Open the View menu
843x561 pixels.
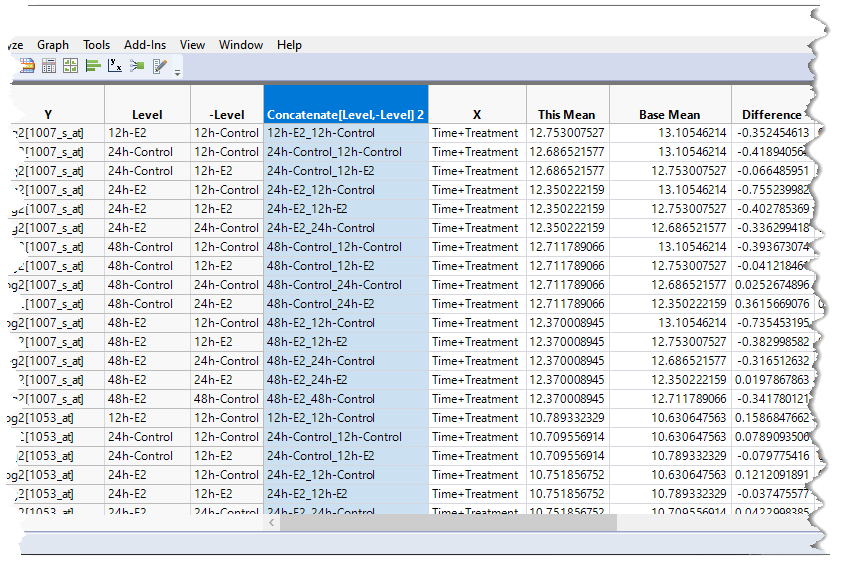(192, 45)
